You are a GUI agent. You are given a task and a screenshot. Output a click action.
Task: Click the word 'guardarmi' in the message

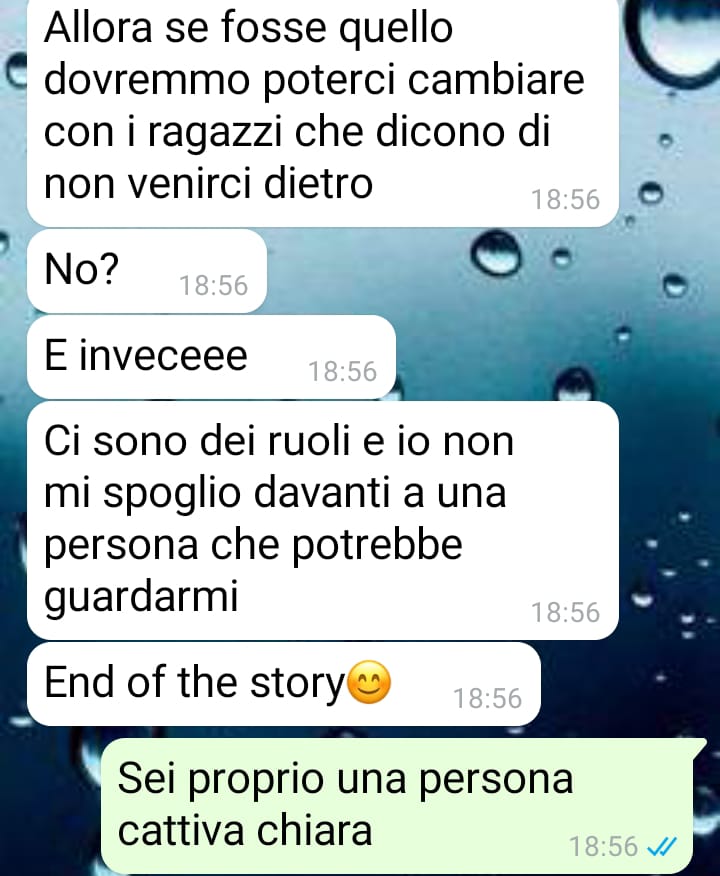(x=141, y=597)
